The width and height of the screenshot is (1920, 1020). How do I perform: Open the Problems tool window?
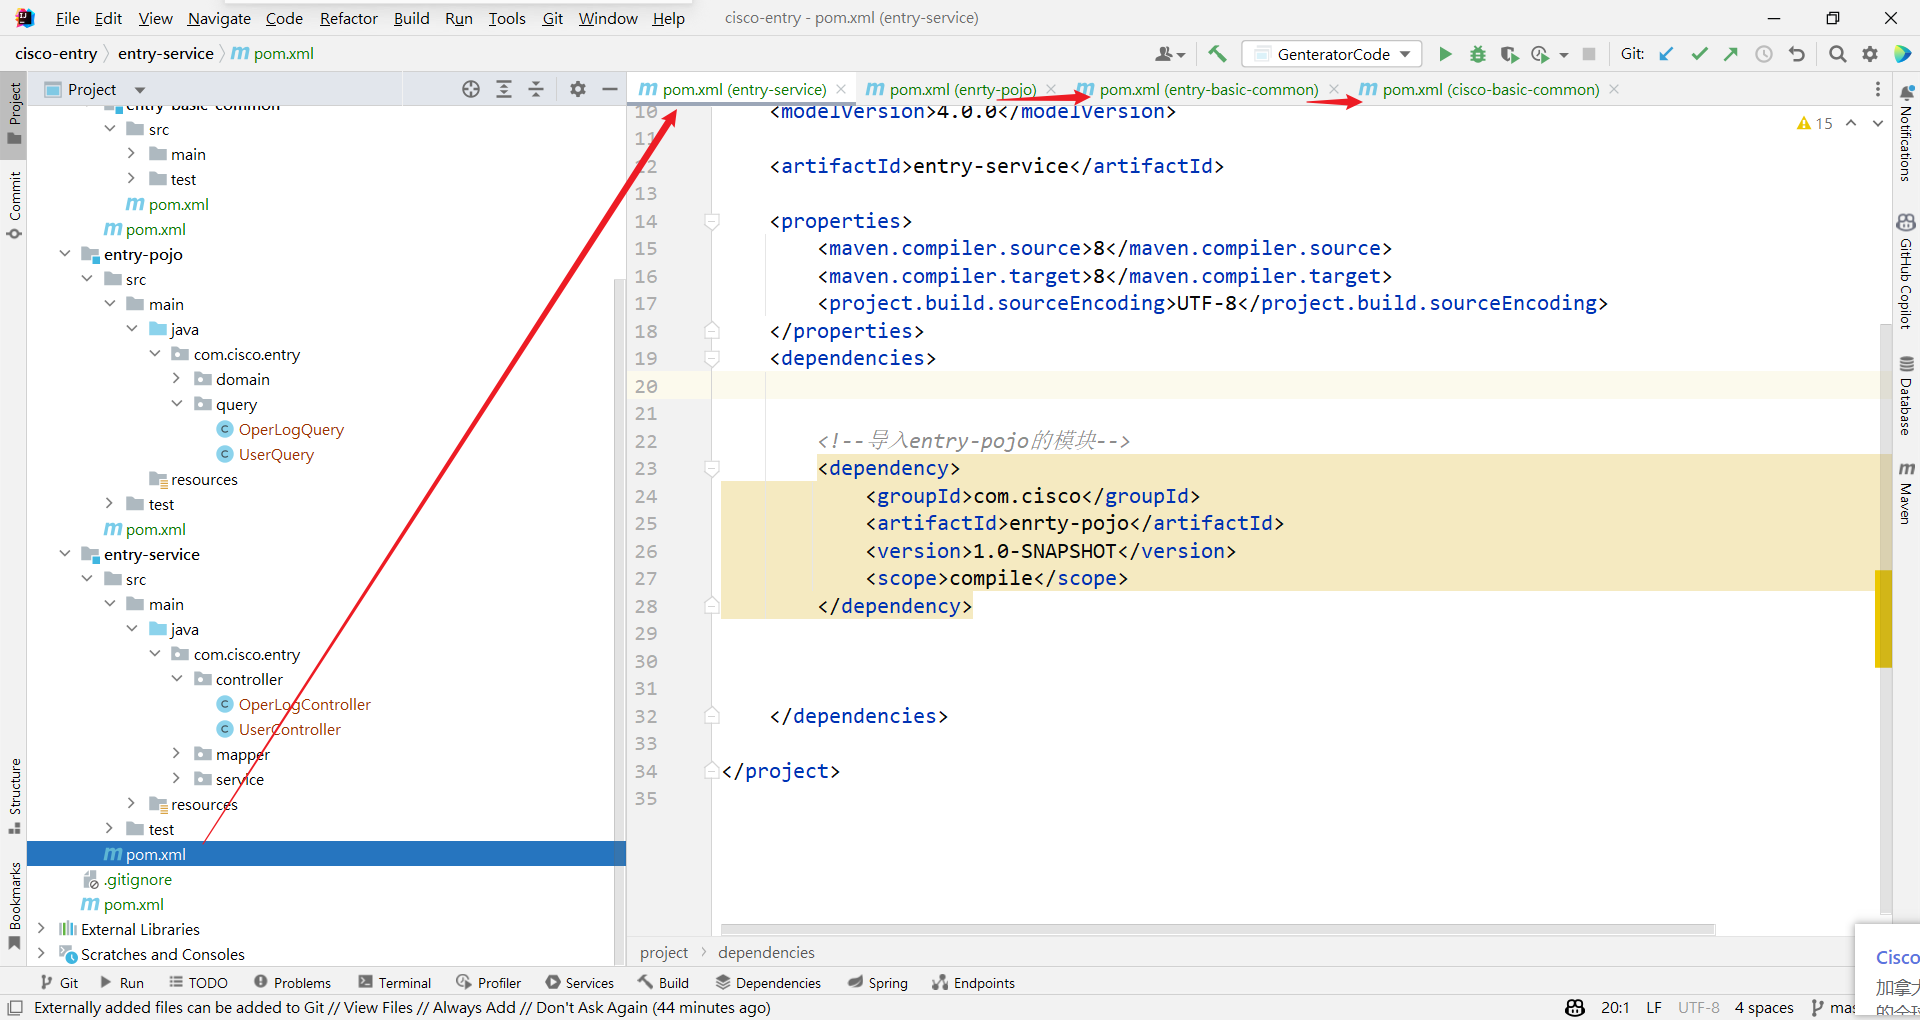(x=292, y=983)
